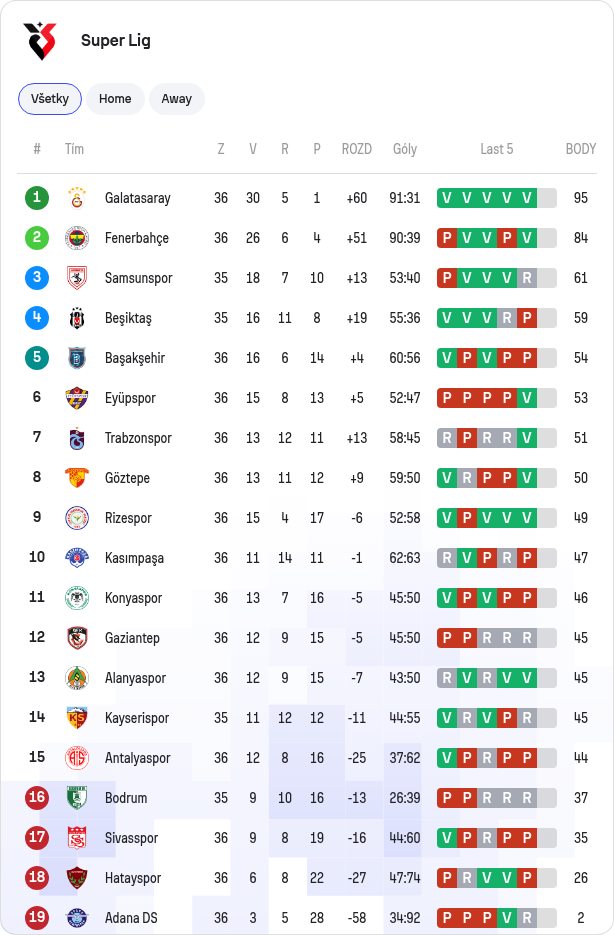Click the Super Lig league logo
Viewport: 614px width, 935px height.
40,41
